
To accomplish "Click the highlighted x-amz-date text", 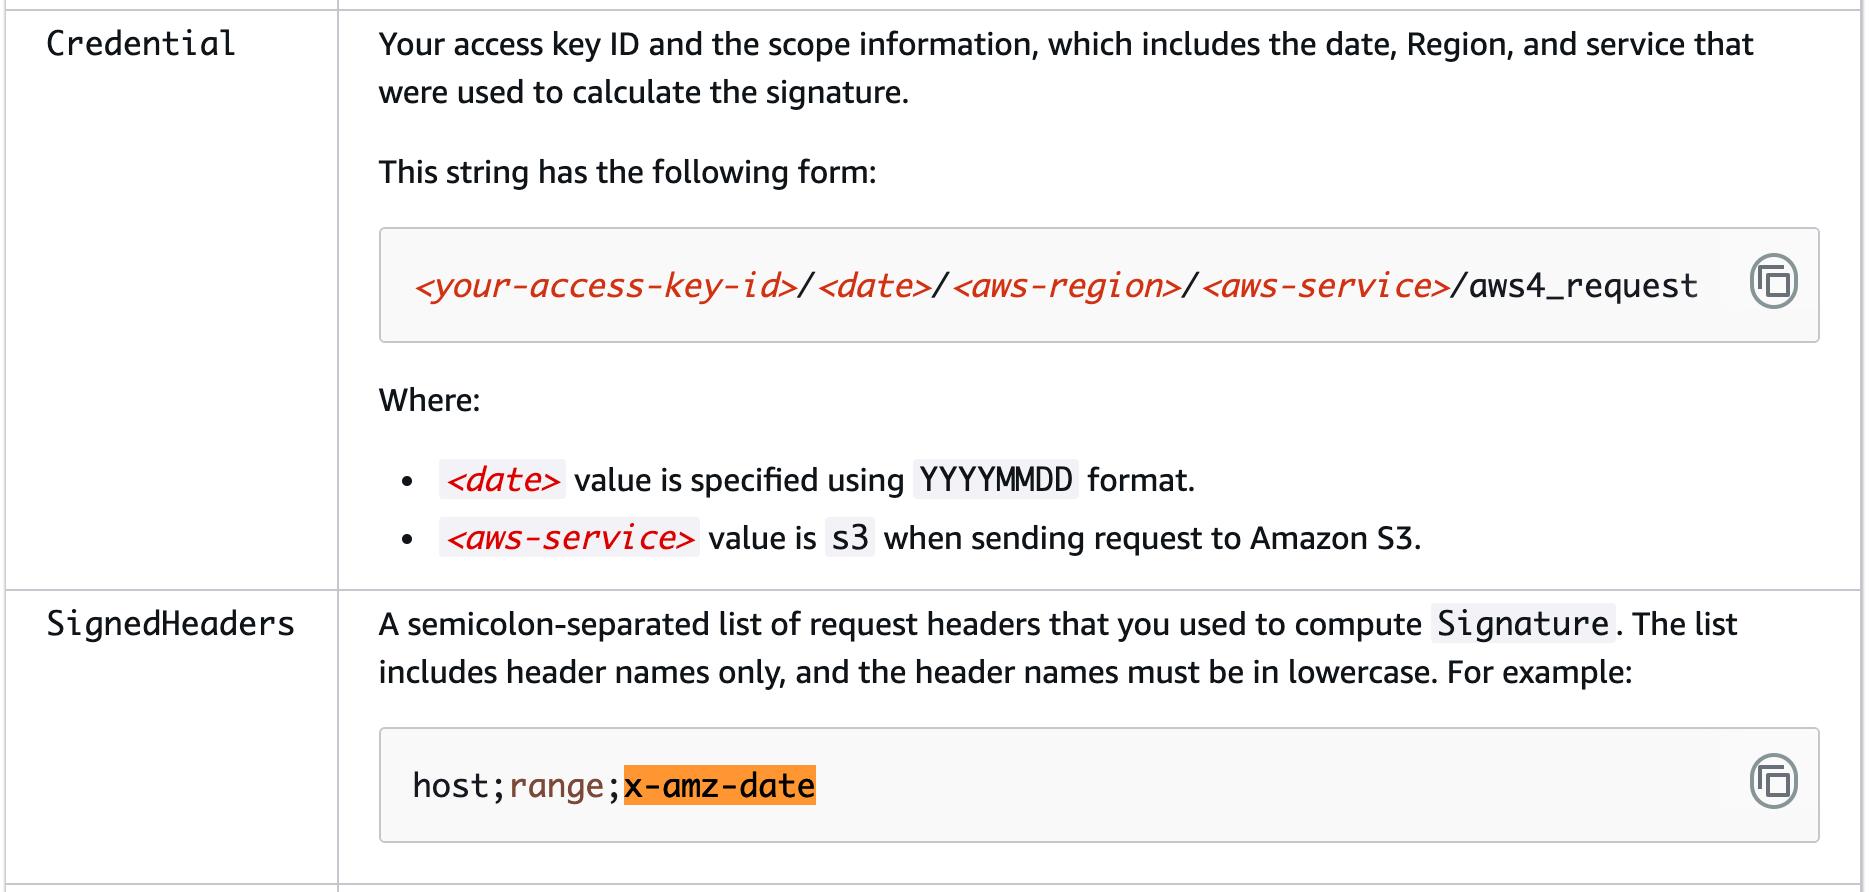I will click(x=719, y=786).
